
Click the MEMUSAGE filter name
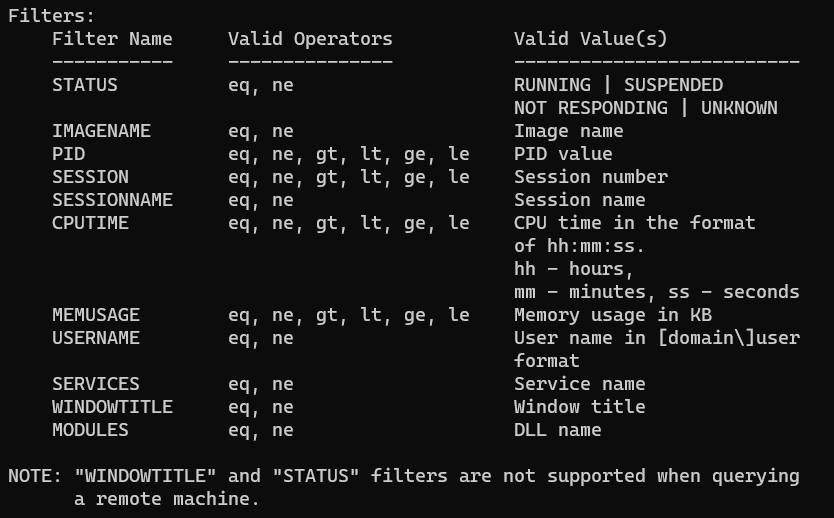point(96,315)
